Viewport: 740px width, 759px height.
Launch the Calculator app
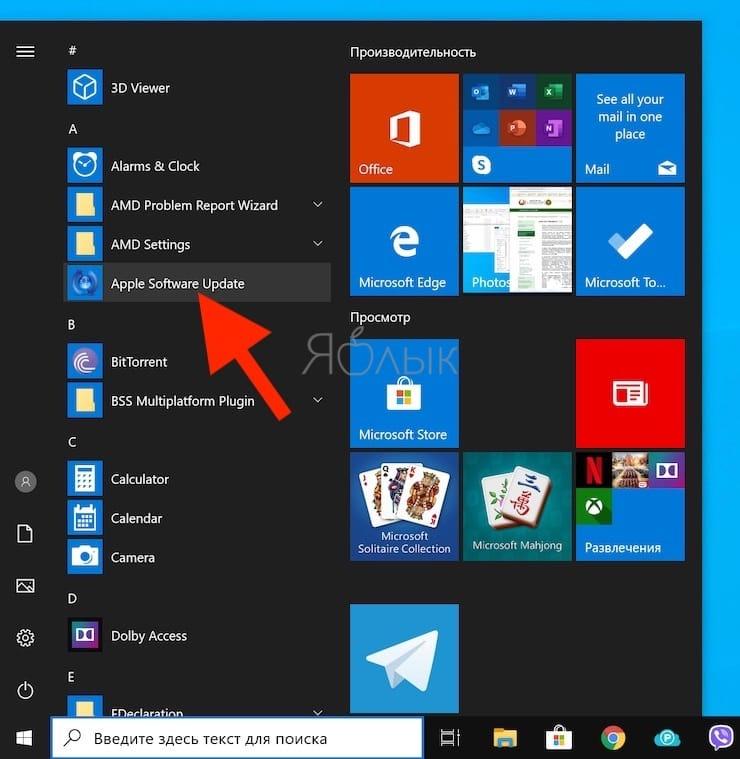pyautogui.click(x=196, y=479)
